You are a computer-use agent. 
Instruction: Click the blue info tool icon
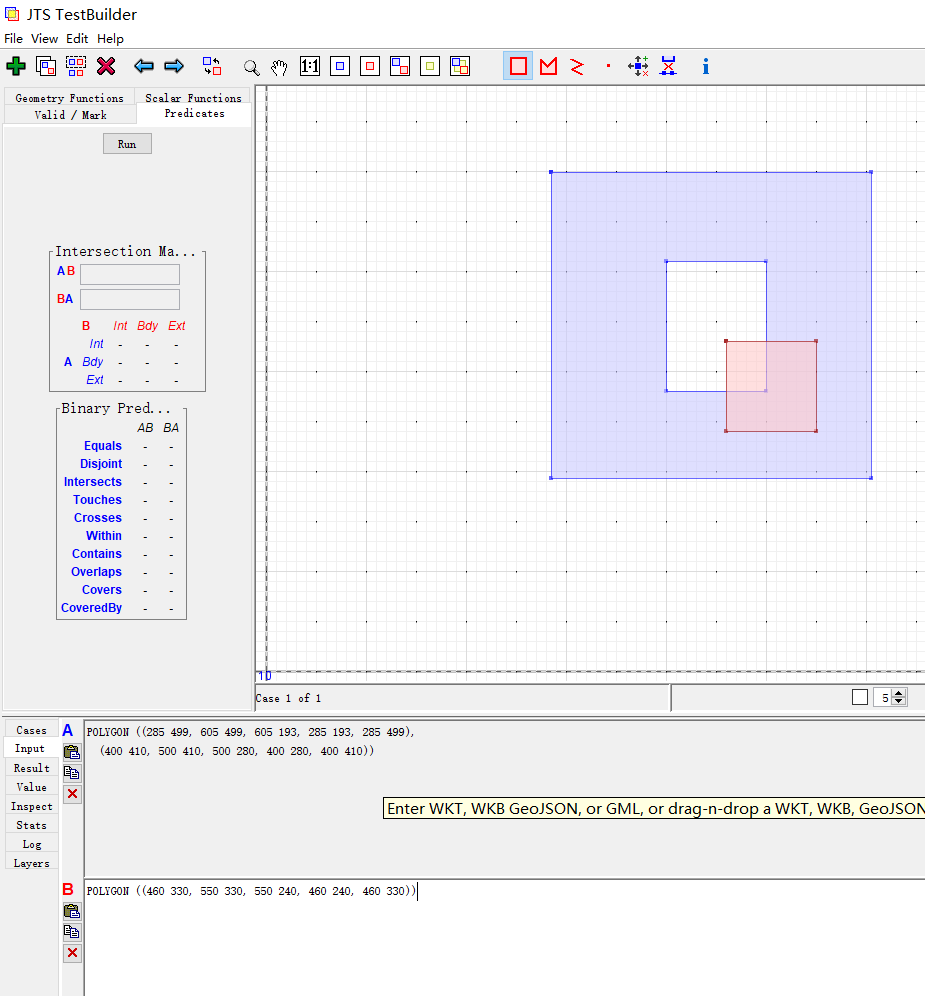706,66
